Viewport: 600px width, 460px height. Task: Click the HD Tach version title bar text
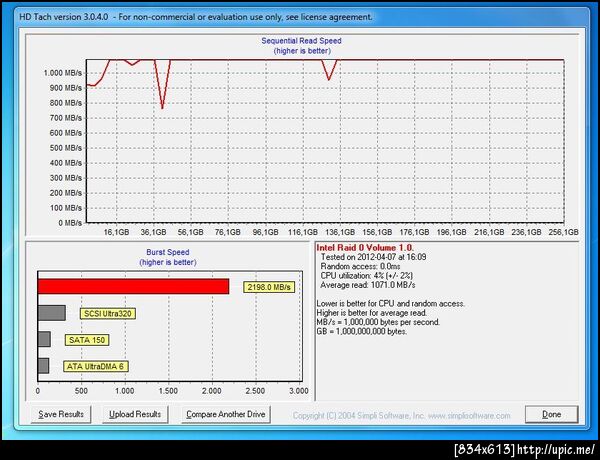pos(196,17)
